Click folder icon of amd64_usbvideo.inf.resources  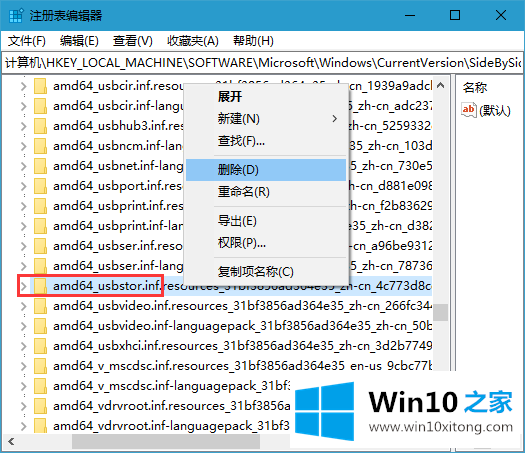click(40, 306)
